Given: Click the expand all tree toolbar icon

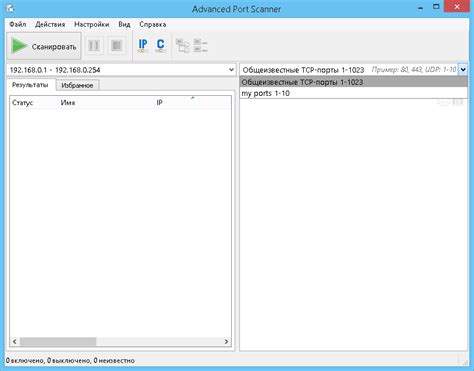Looking at the screenshot, I should (x=183, y=46).
